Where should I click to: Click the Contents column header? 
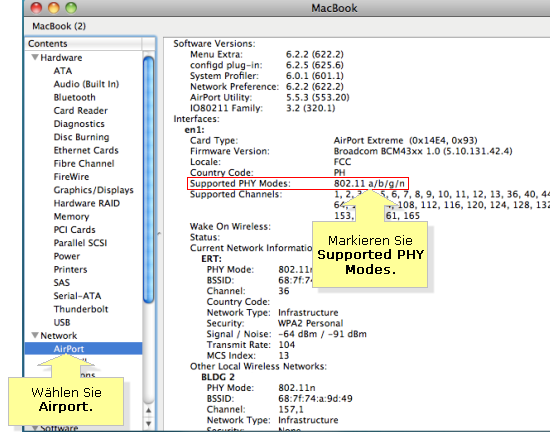(x=84, y=44)
